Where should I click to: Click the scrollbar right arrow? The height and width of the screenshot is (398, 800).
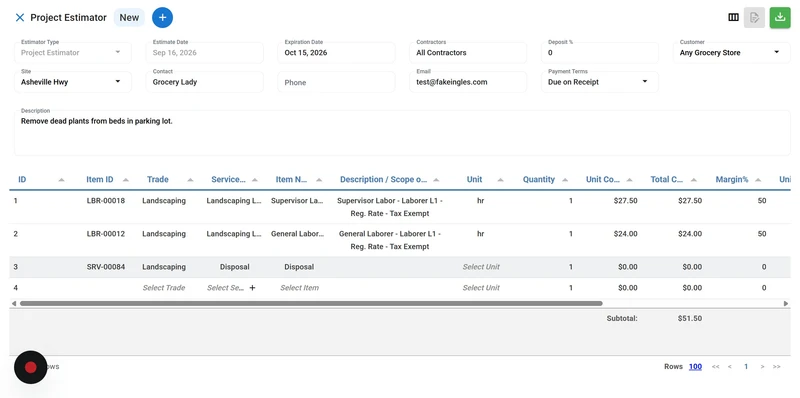tap(786, 303)
